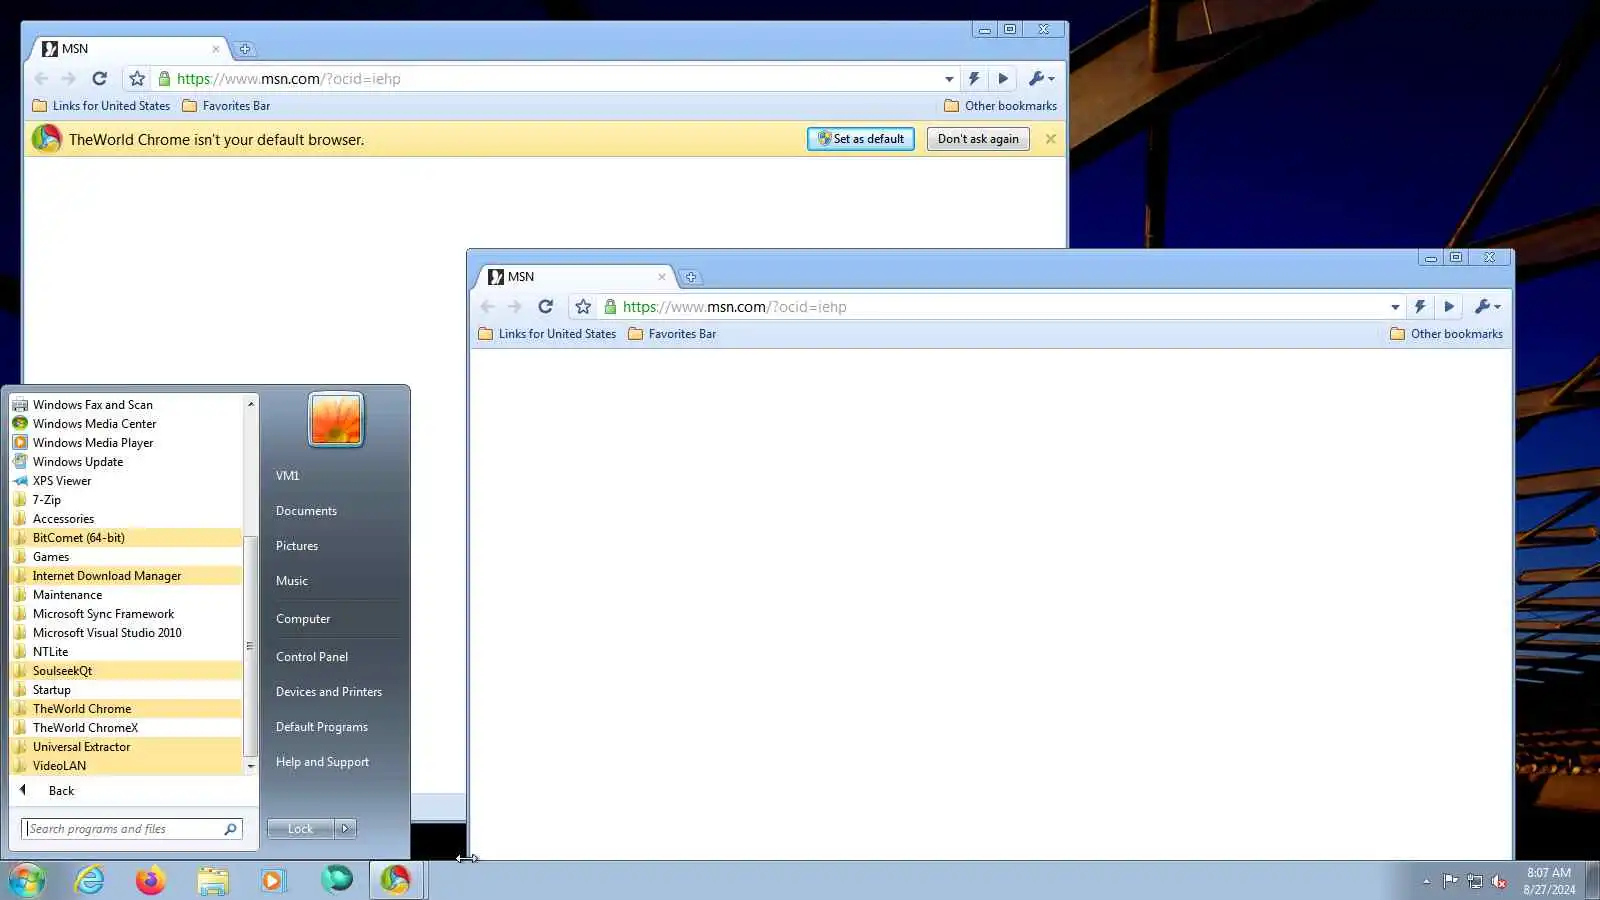Click back arrow in the back browser window
The height and width of the screenshot is (900, 1600).
(41, 78)
